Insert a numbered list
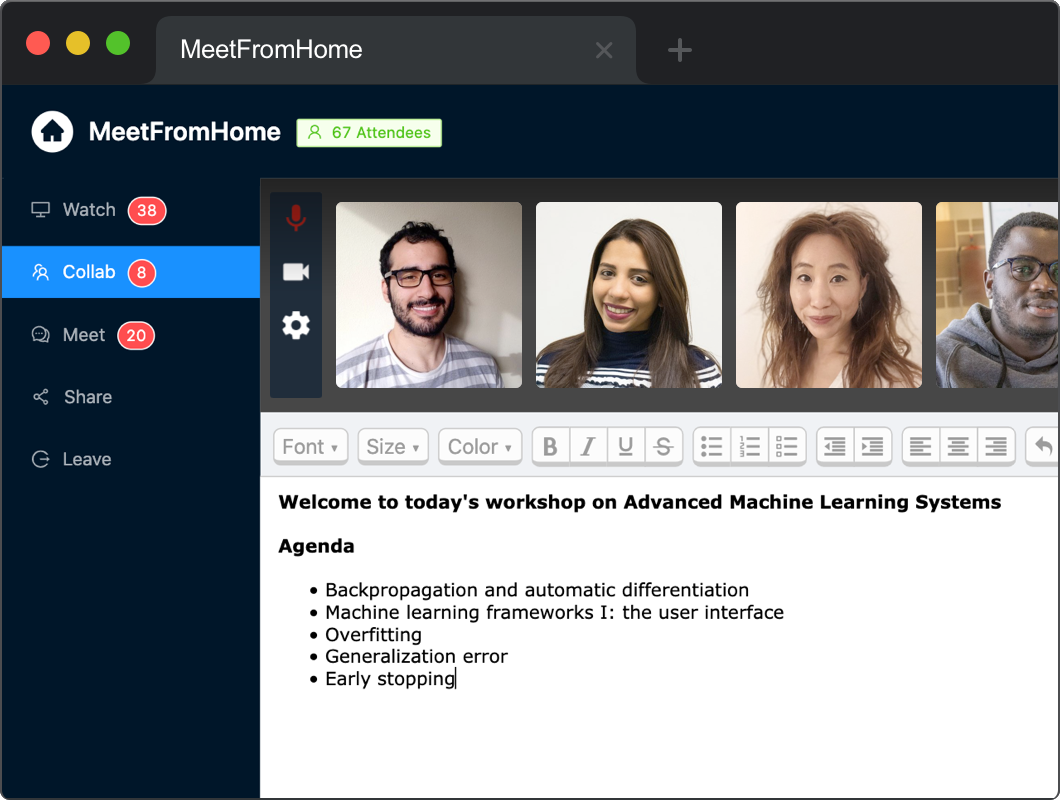Screen dimensions: 1060x800 point(750,446)
